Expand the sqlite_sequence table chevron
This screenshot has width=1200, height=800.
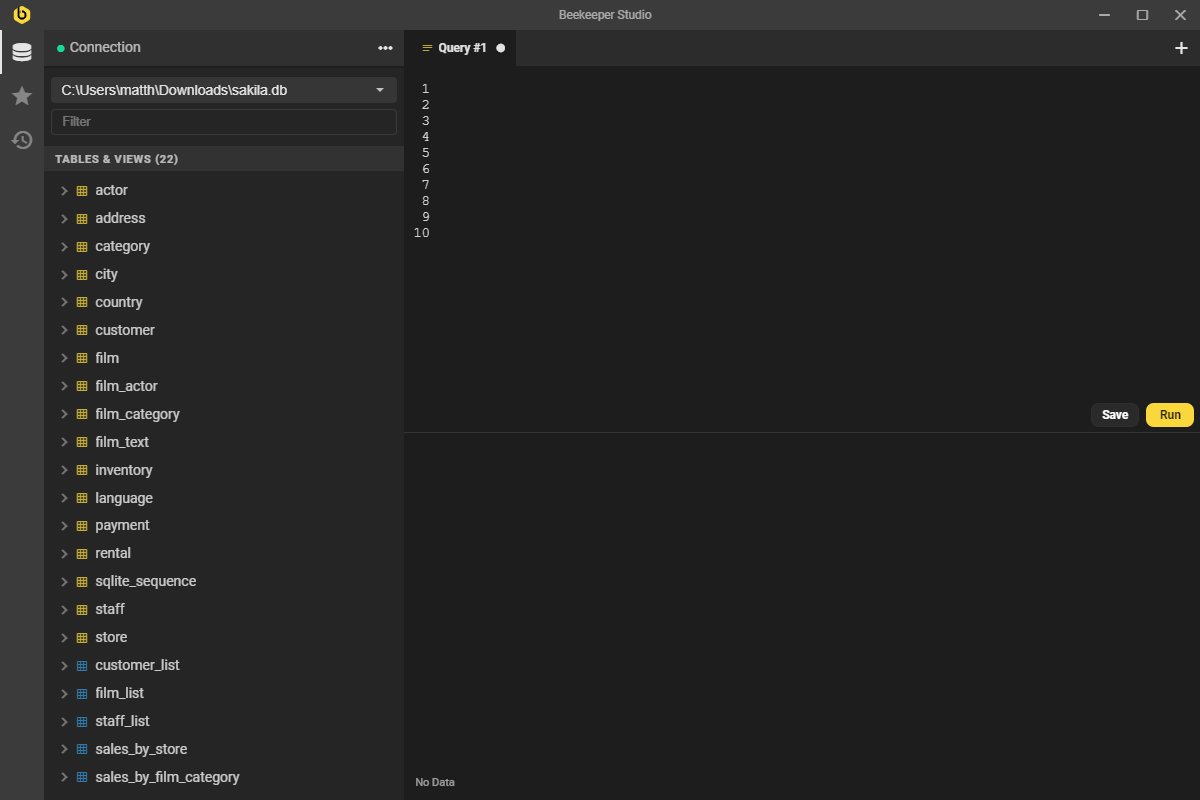pyautogui.click(x=64, y=582)
